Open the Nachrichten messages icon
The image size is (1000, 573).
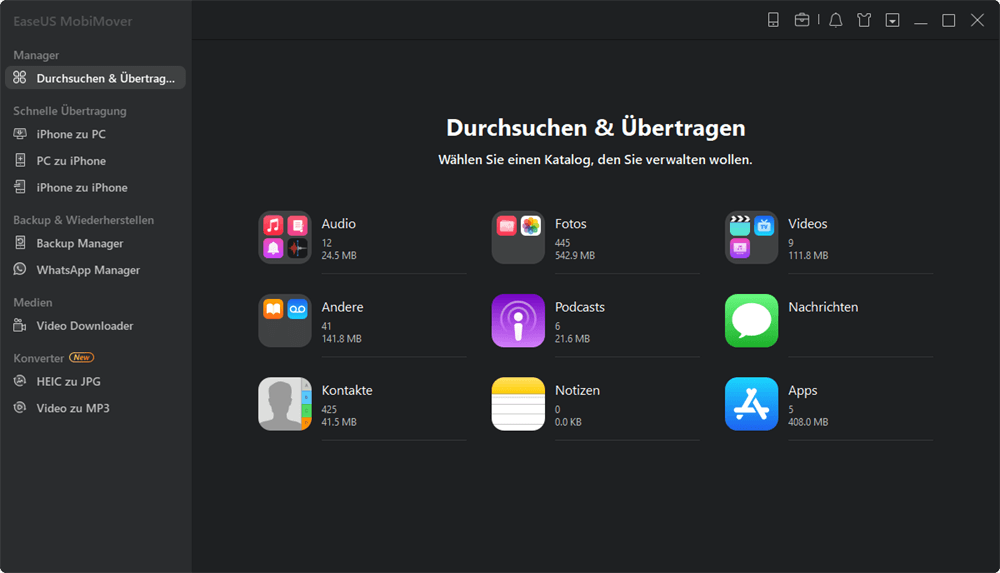click(751, 320)
